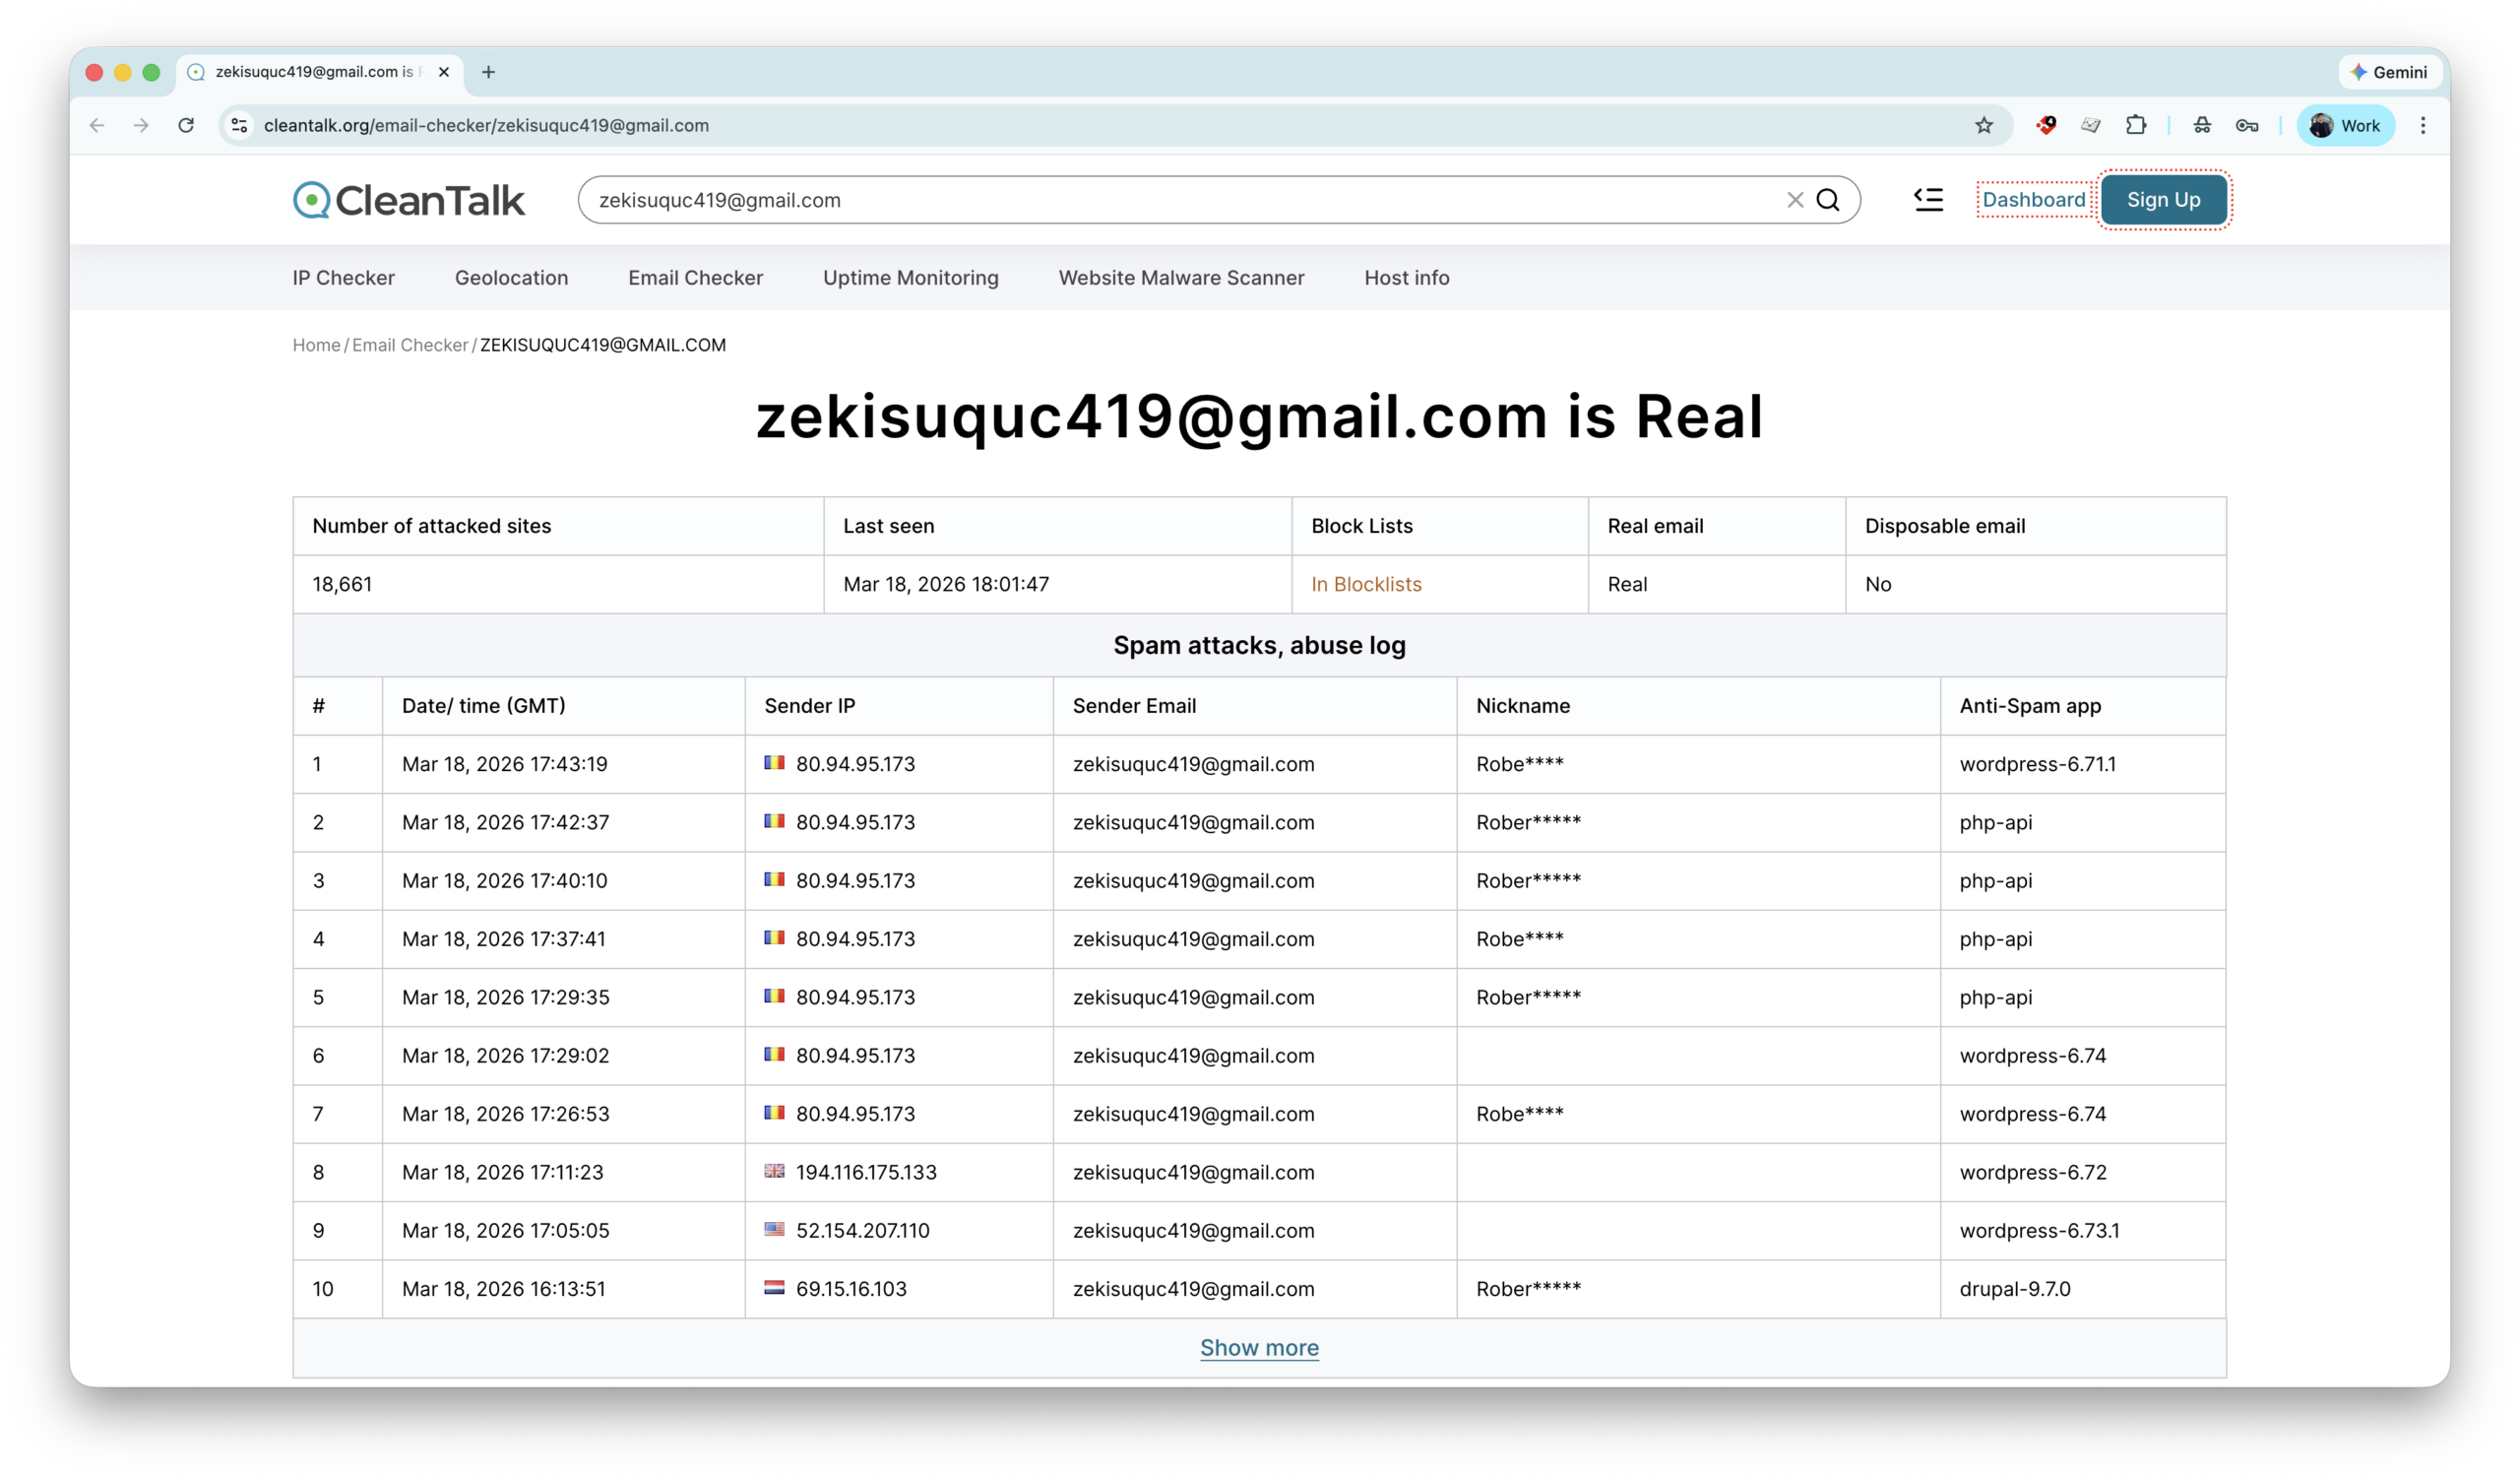The image size is (2520, 1479).
Task: Bookmark the page with the star icon
Action: (1984, 125)
